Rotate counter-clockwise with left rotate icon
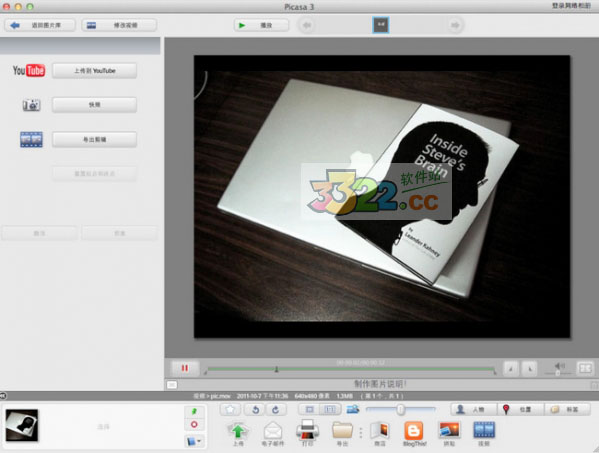 click(x=256, y=410)
